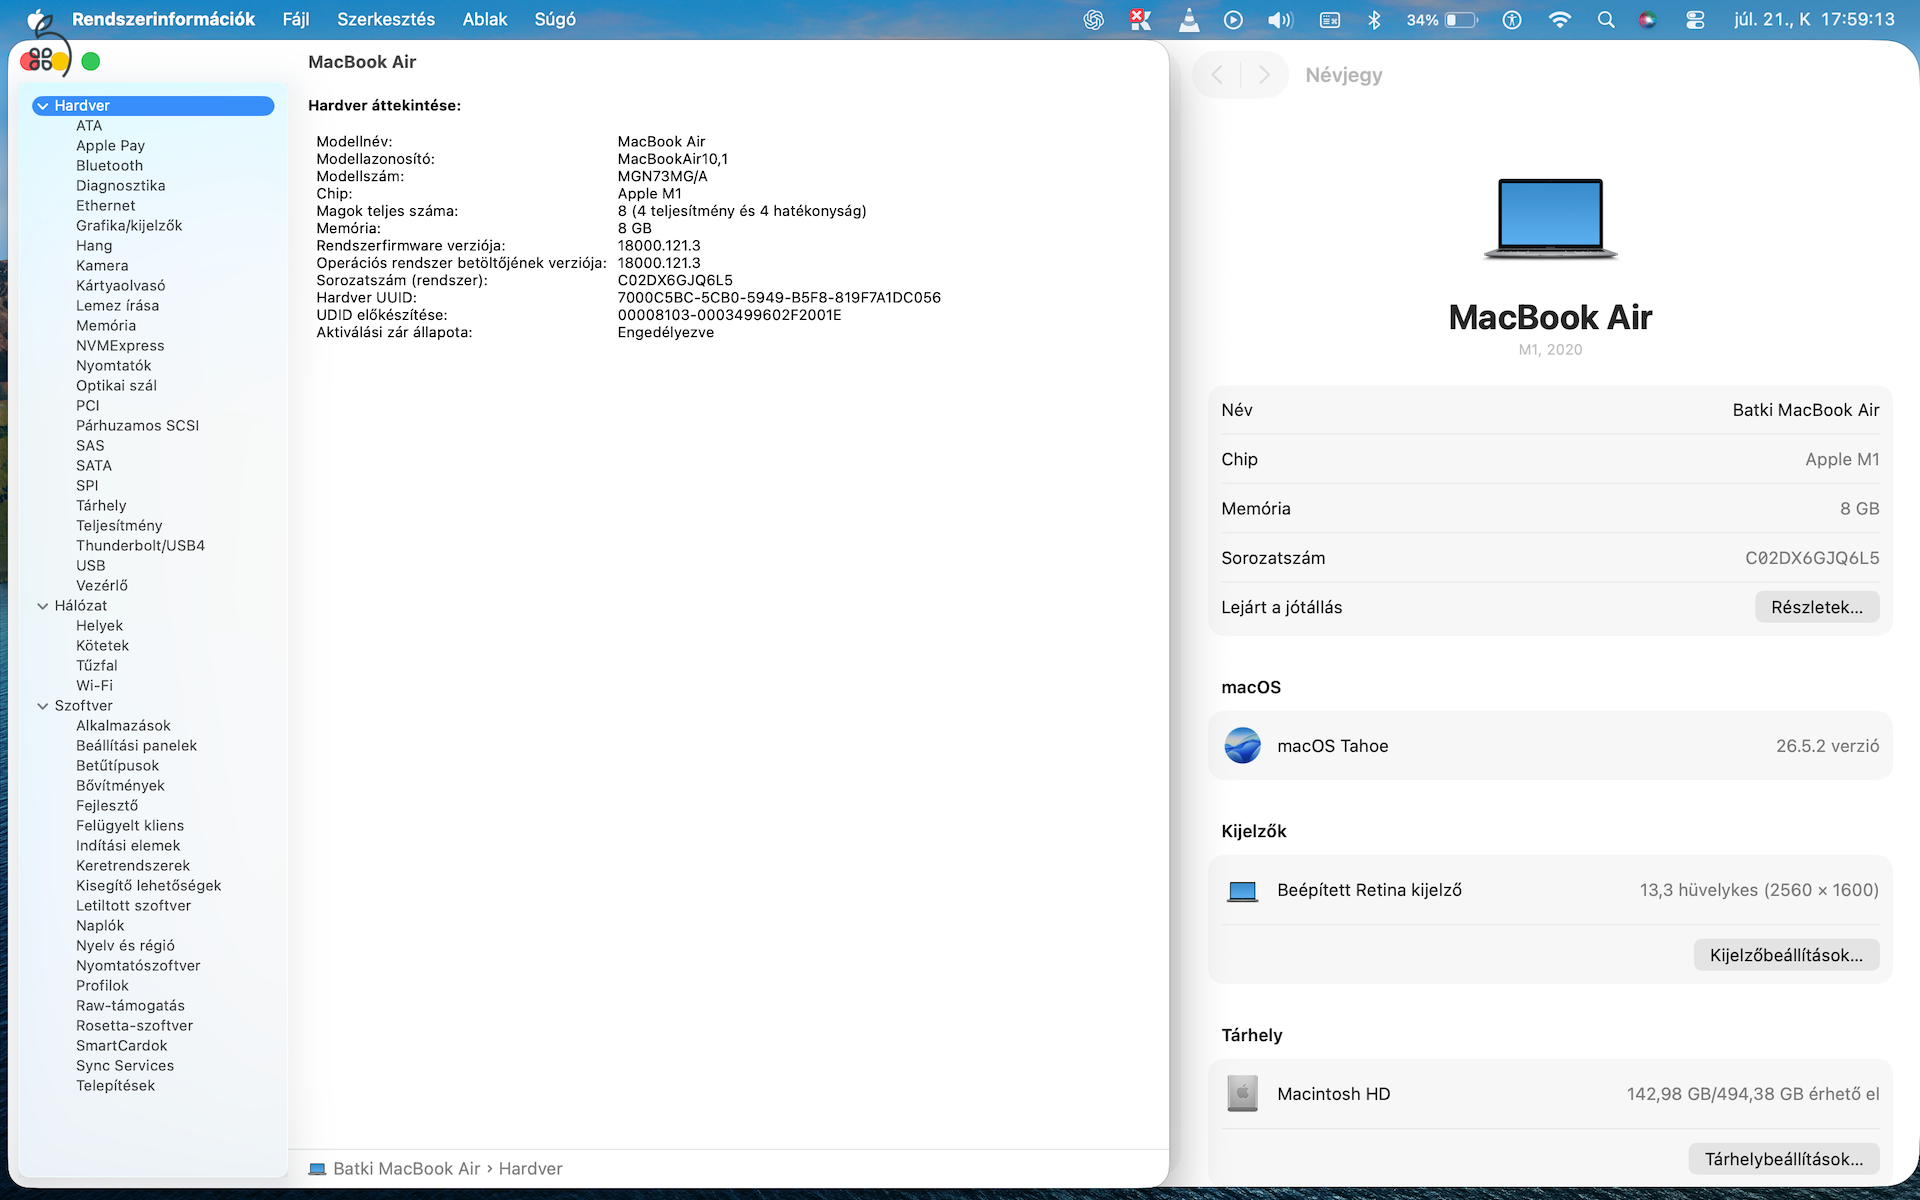This screenshot has height=1200, width=1920.
Task: Open the Súgó menu
Action: (555, 20)
